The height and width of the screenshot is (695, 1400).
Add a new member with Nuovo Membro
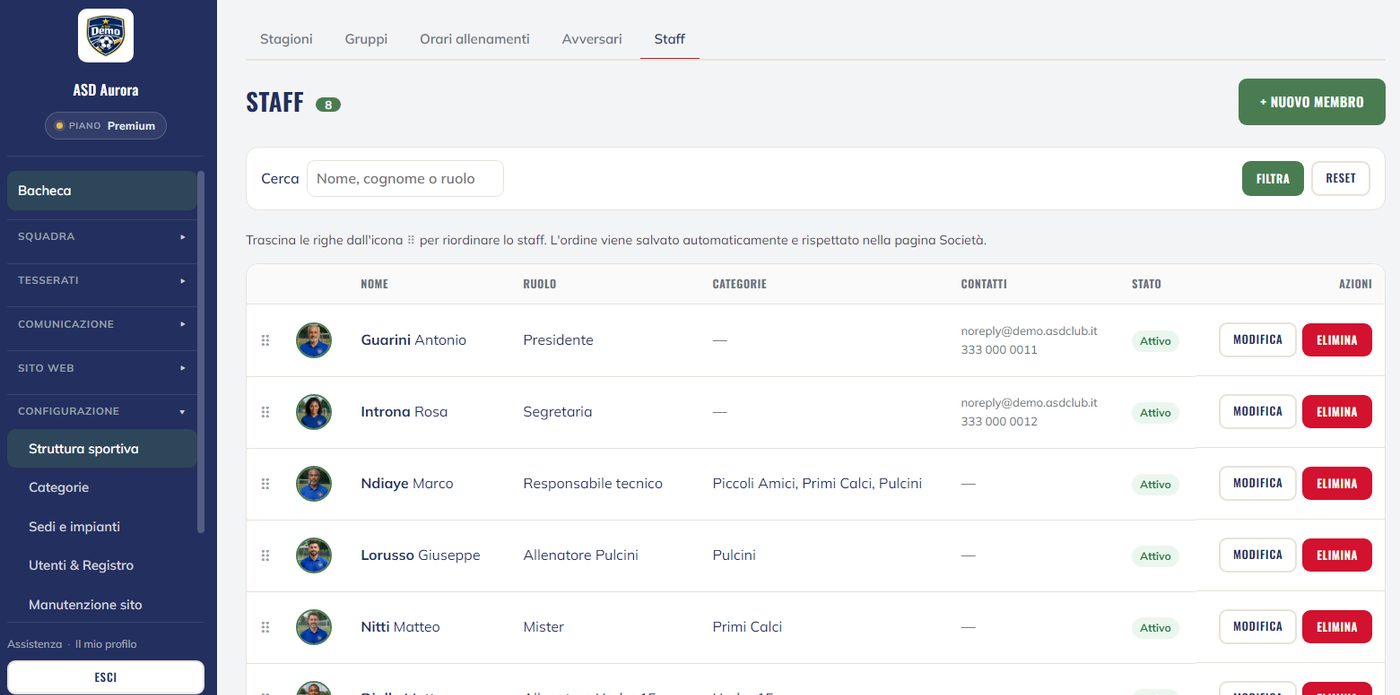click(1312, 102)
